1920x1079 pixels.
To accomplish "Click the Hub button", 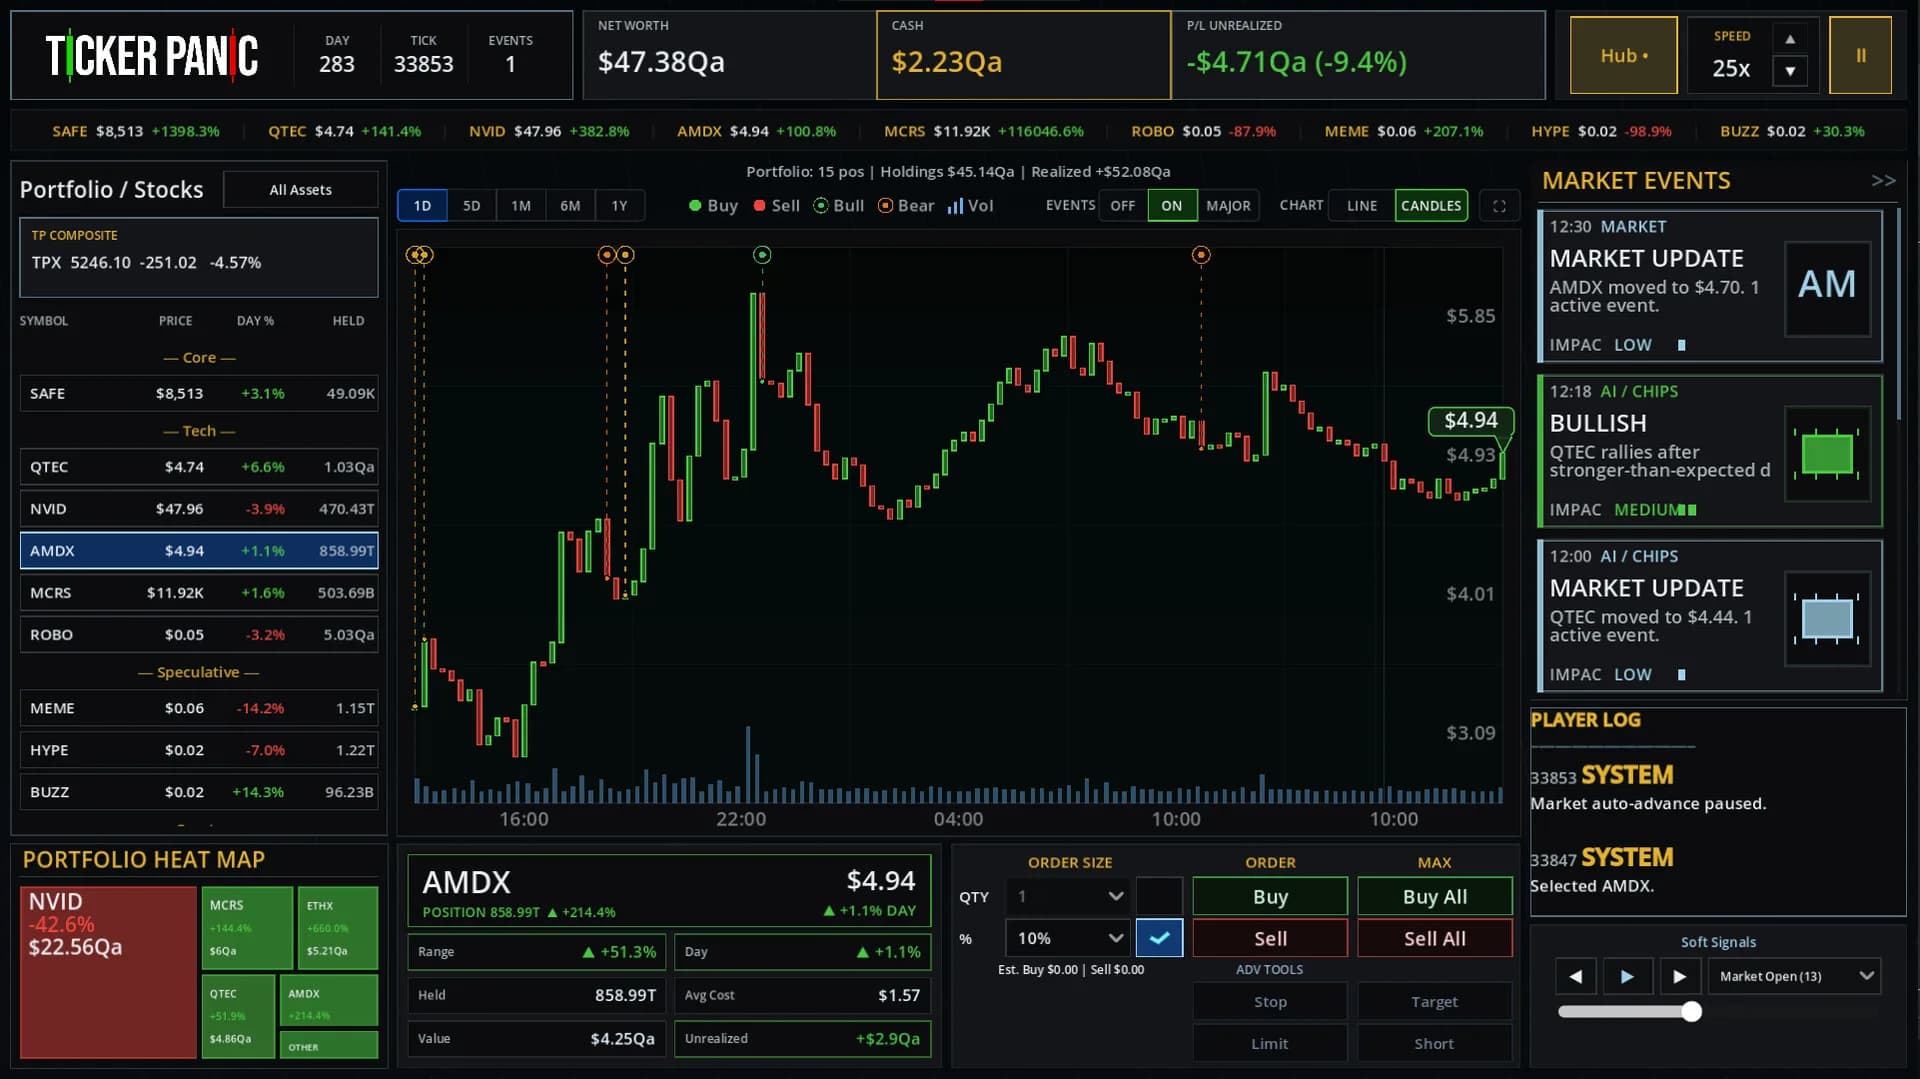I will (x=1623, y=56).
